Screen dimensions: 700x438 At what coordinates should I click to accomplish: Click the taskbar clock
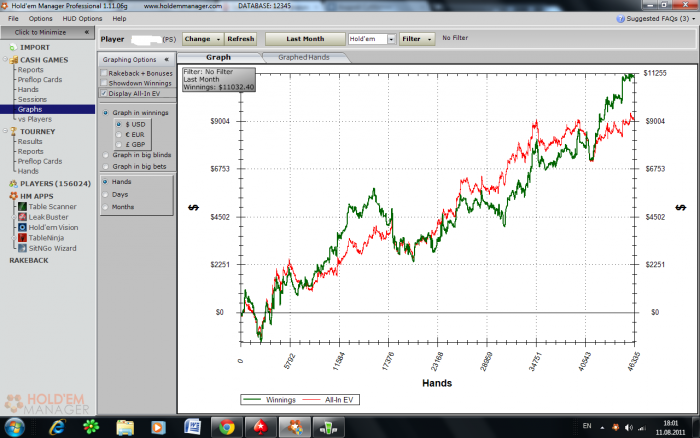pos(671,428)
